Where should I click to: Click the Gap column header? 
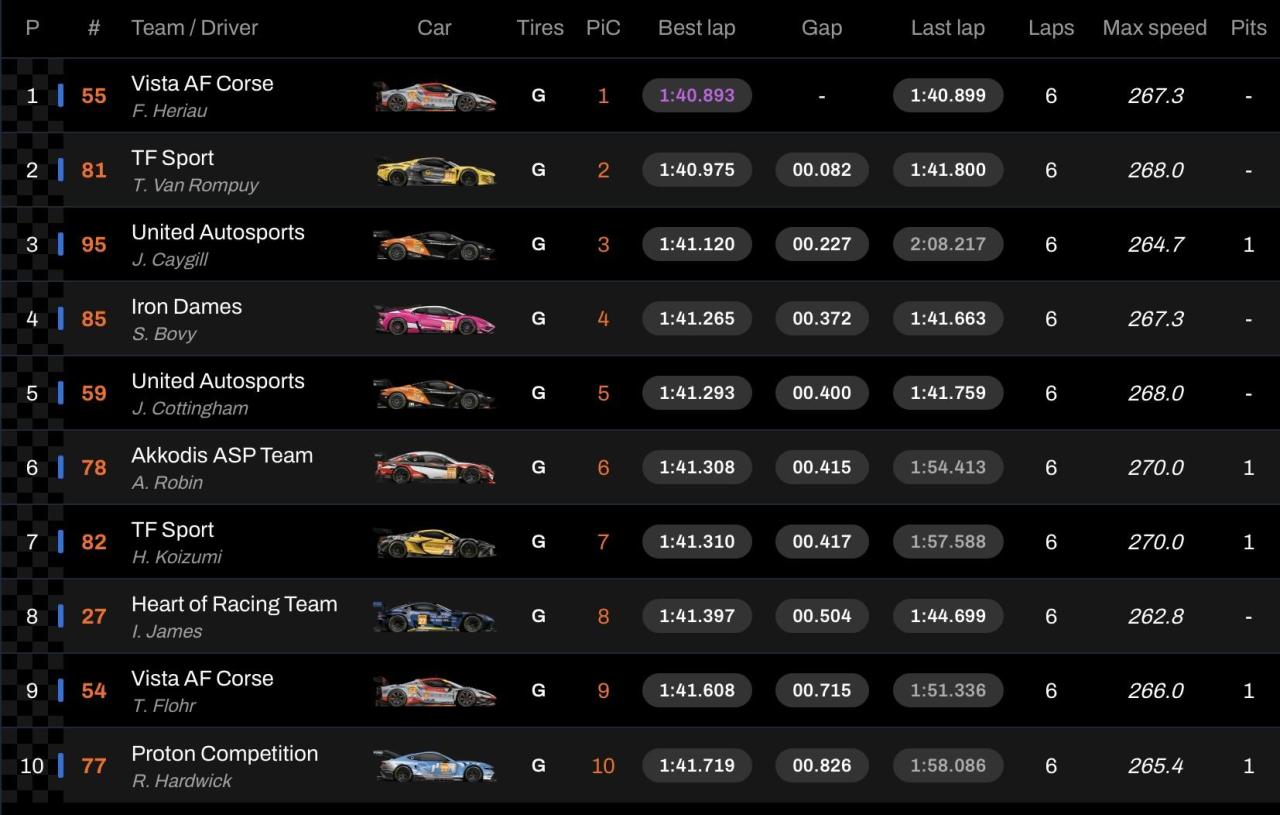click(x=821, y=28)
